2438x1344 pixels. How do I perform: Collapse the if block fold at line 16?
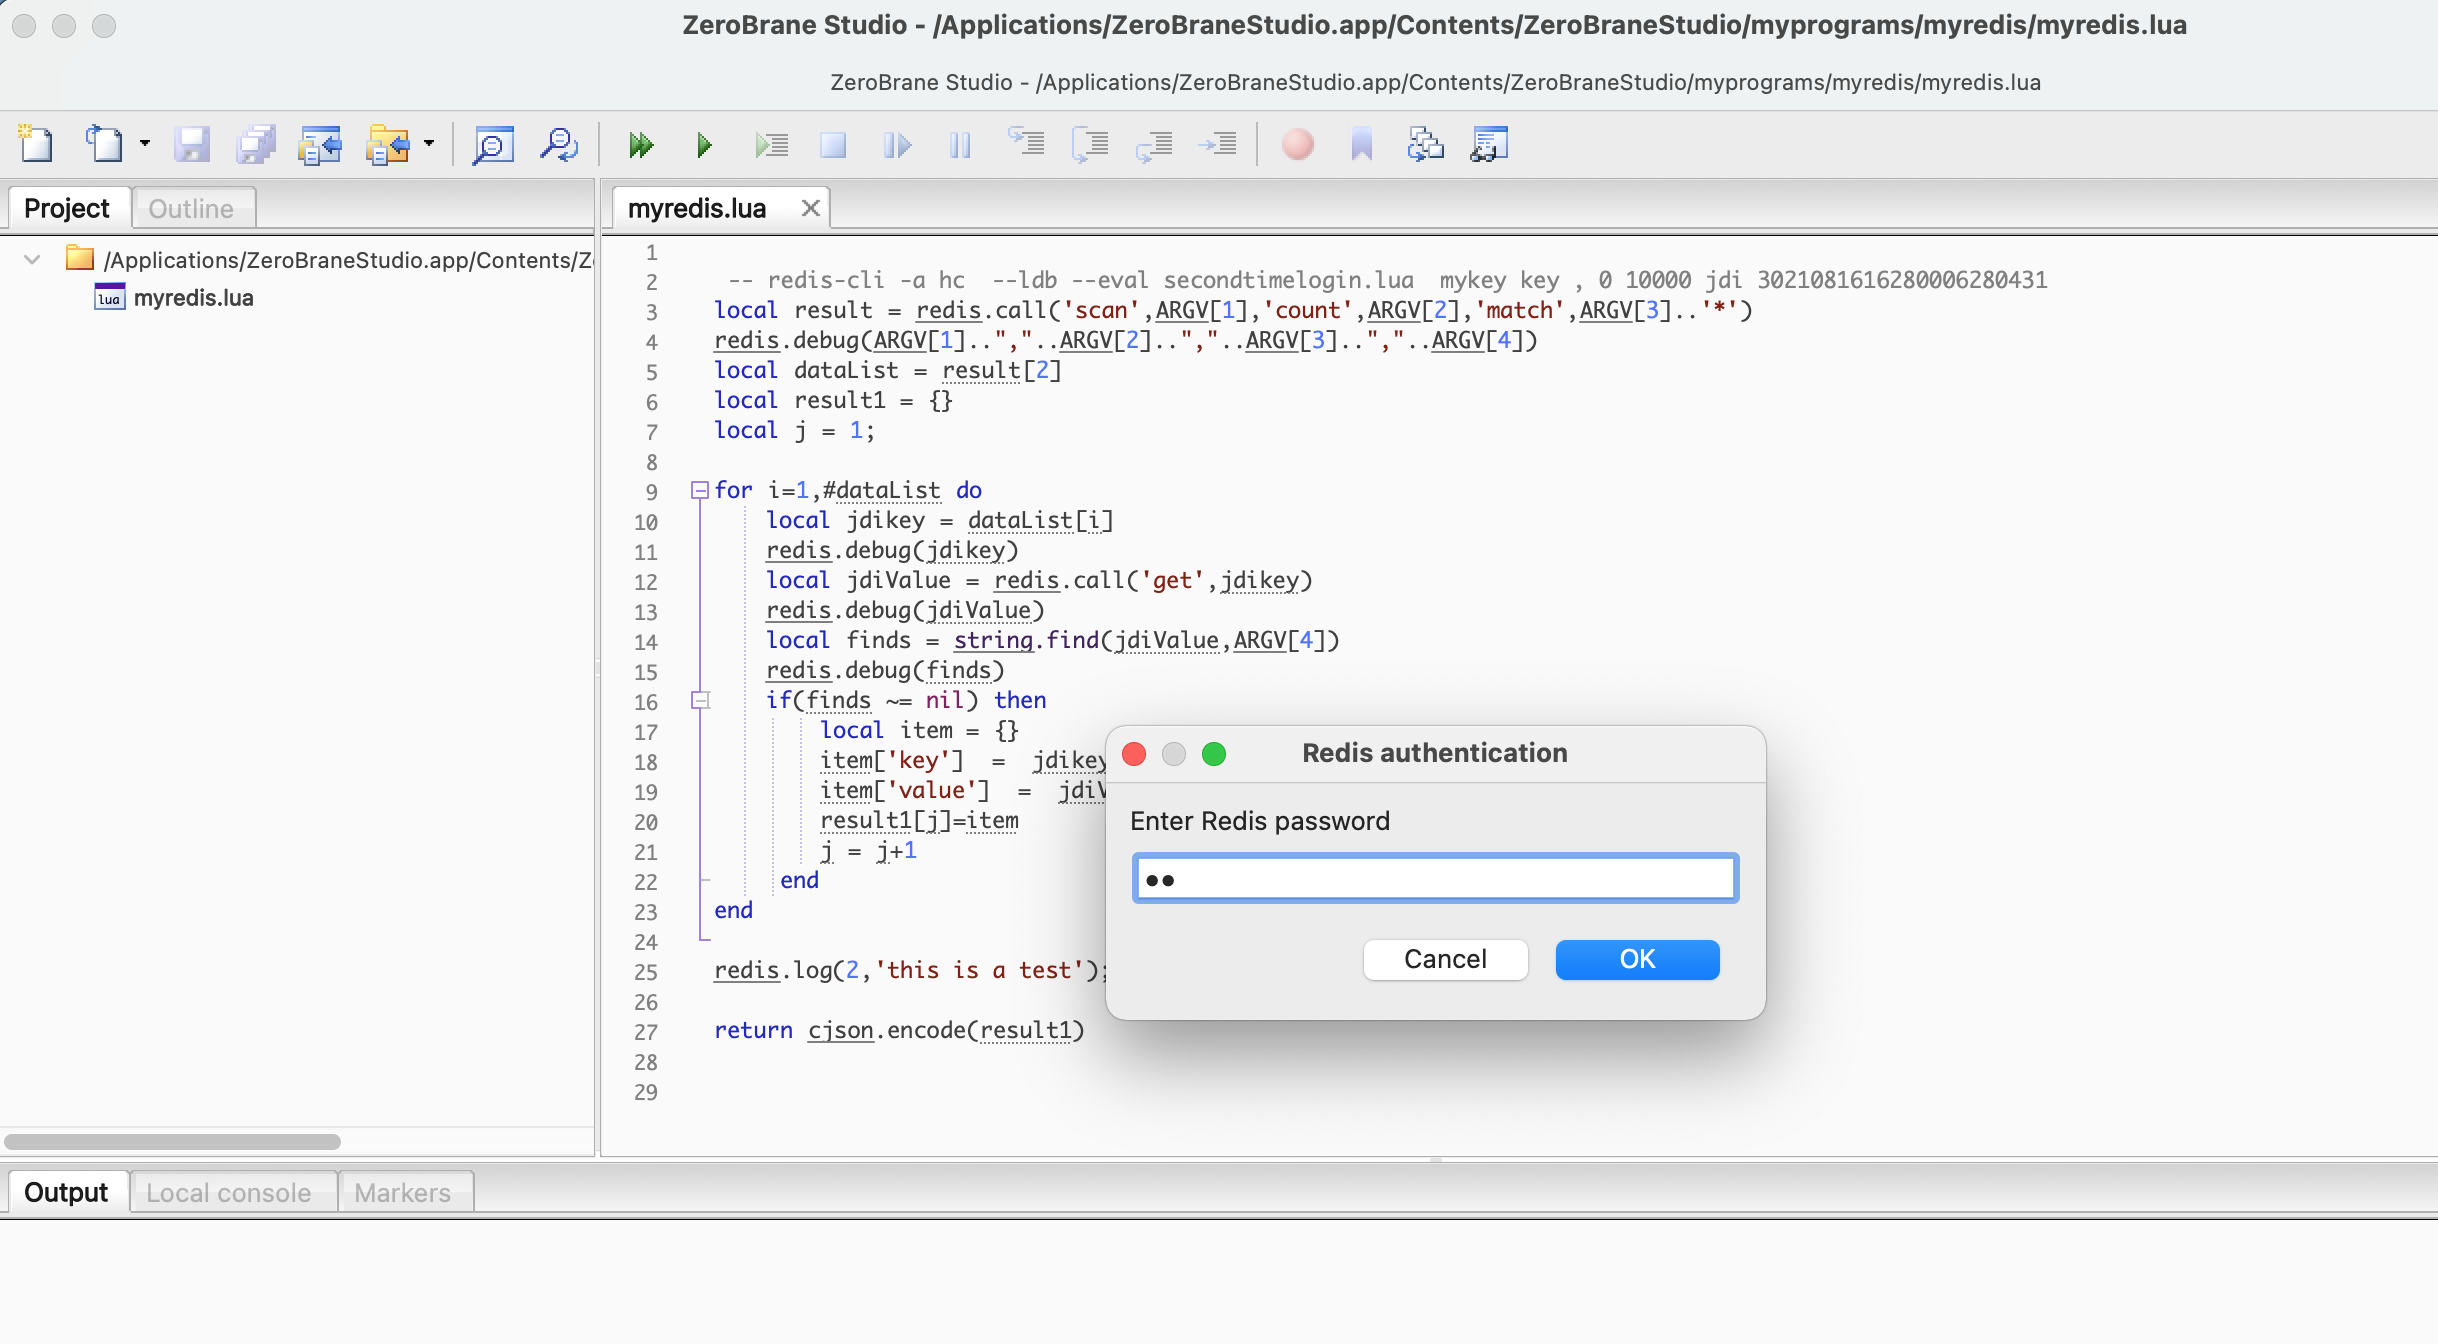[700, 700]
